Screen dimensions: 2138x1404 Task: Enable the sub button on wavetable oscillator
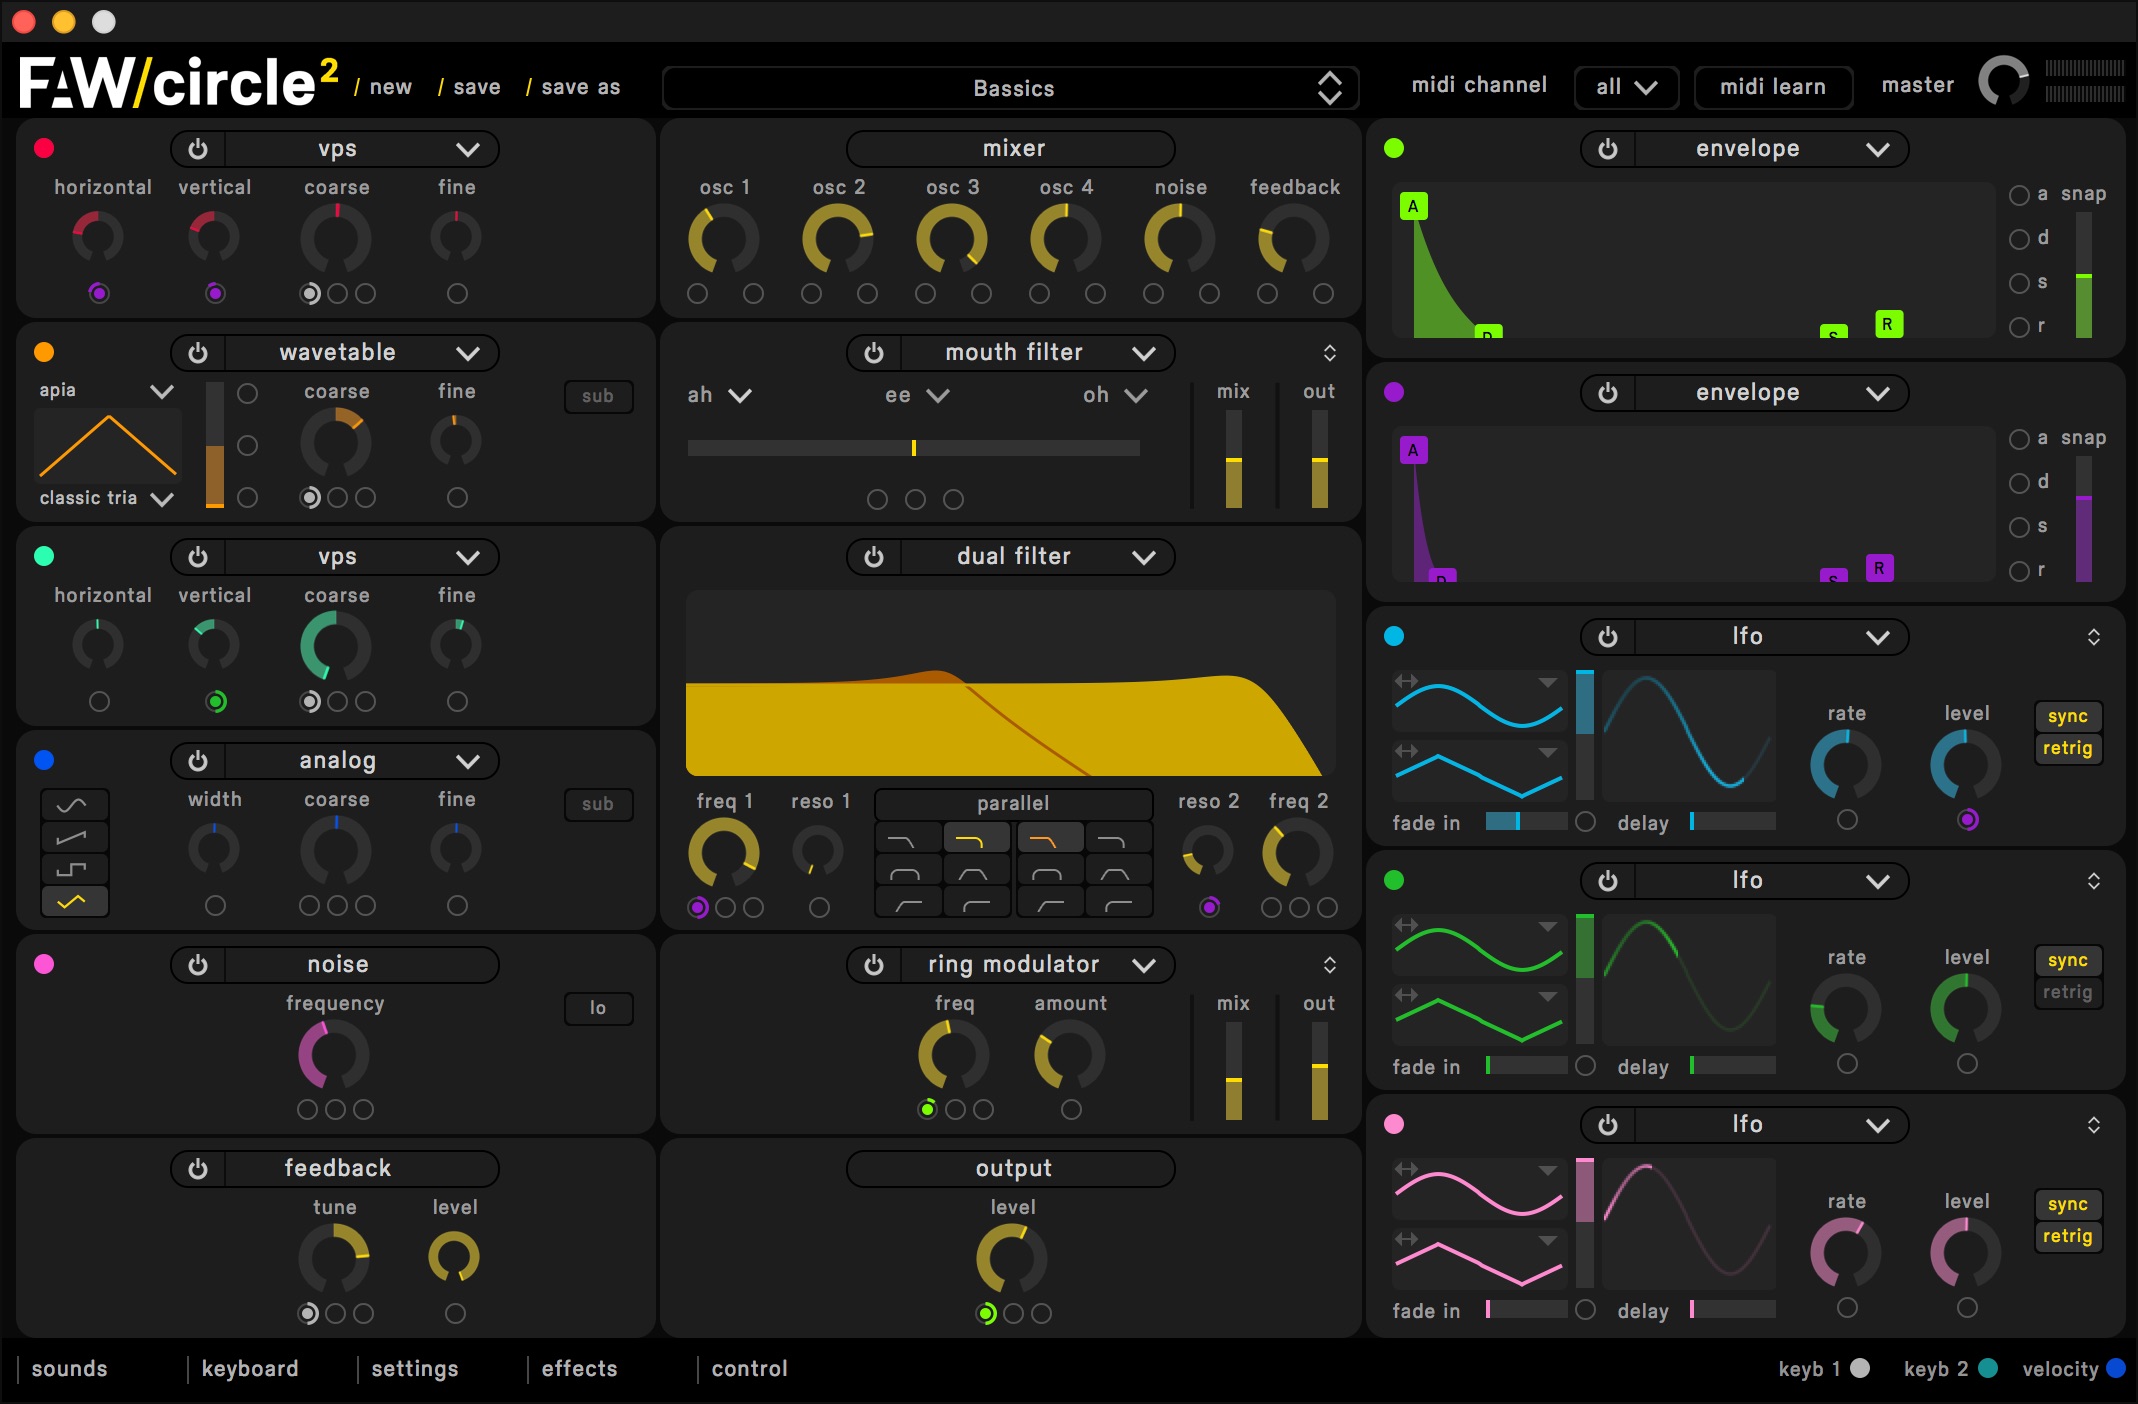[x=598, y=396]
